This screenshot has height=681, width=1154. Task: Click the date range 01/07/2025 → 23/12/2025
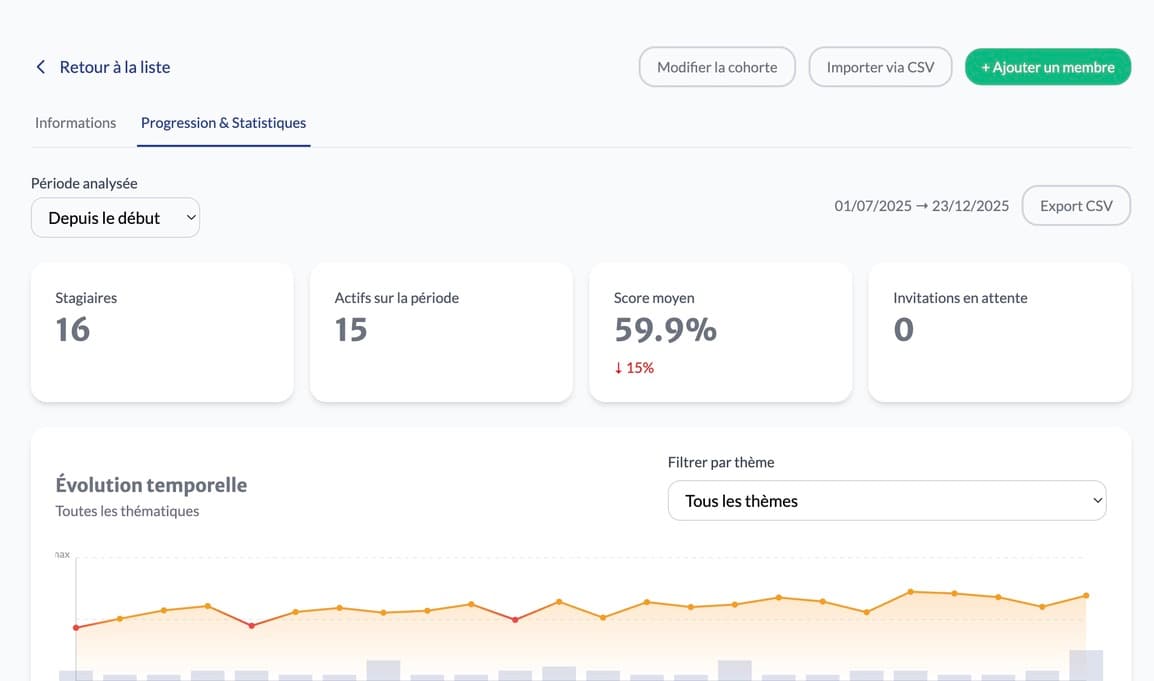coord(921,206)
